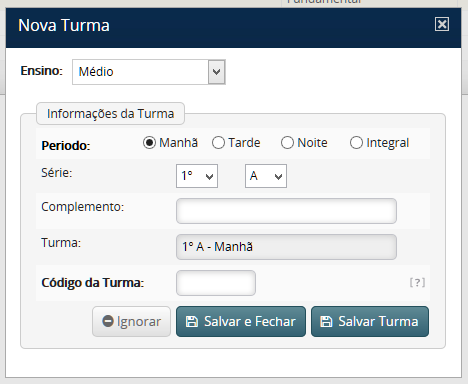
Task: Click the Código da Turma input field
Action: [216, 283]
